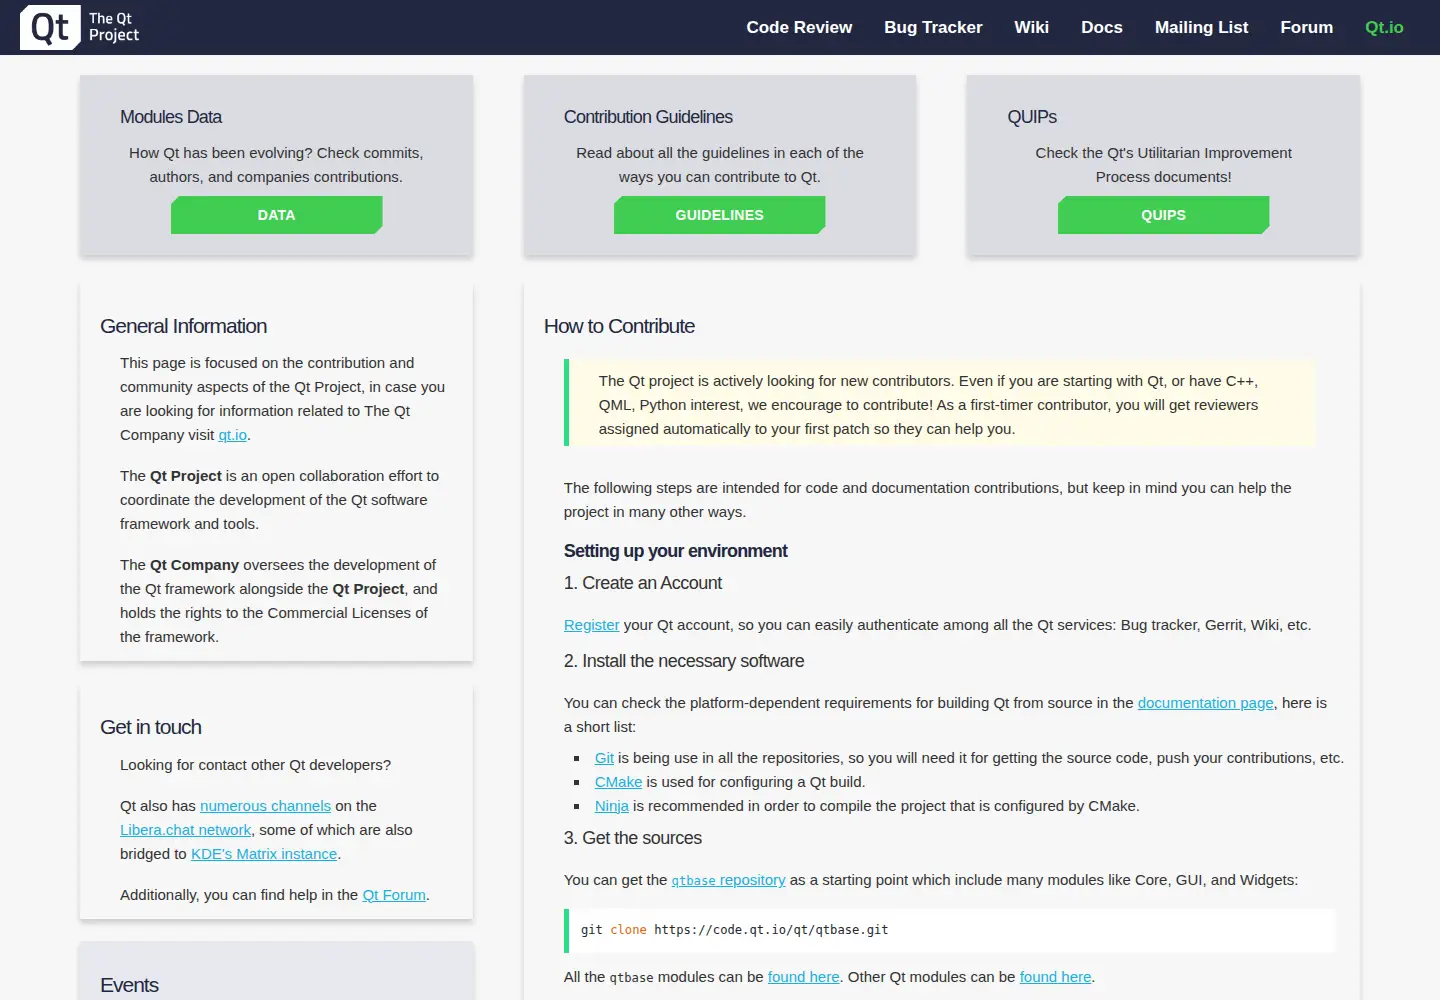This screenshot has height=1000, width=1440.
Task: Open the Mailing List nav item
Action: (x=1201, y=27)
